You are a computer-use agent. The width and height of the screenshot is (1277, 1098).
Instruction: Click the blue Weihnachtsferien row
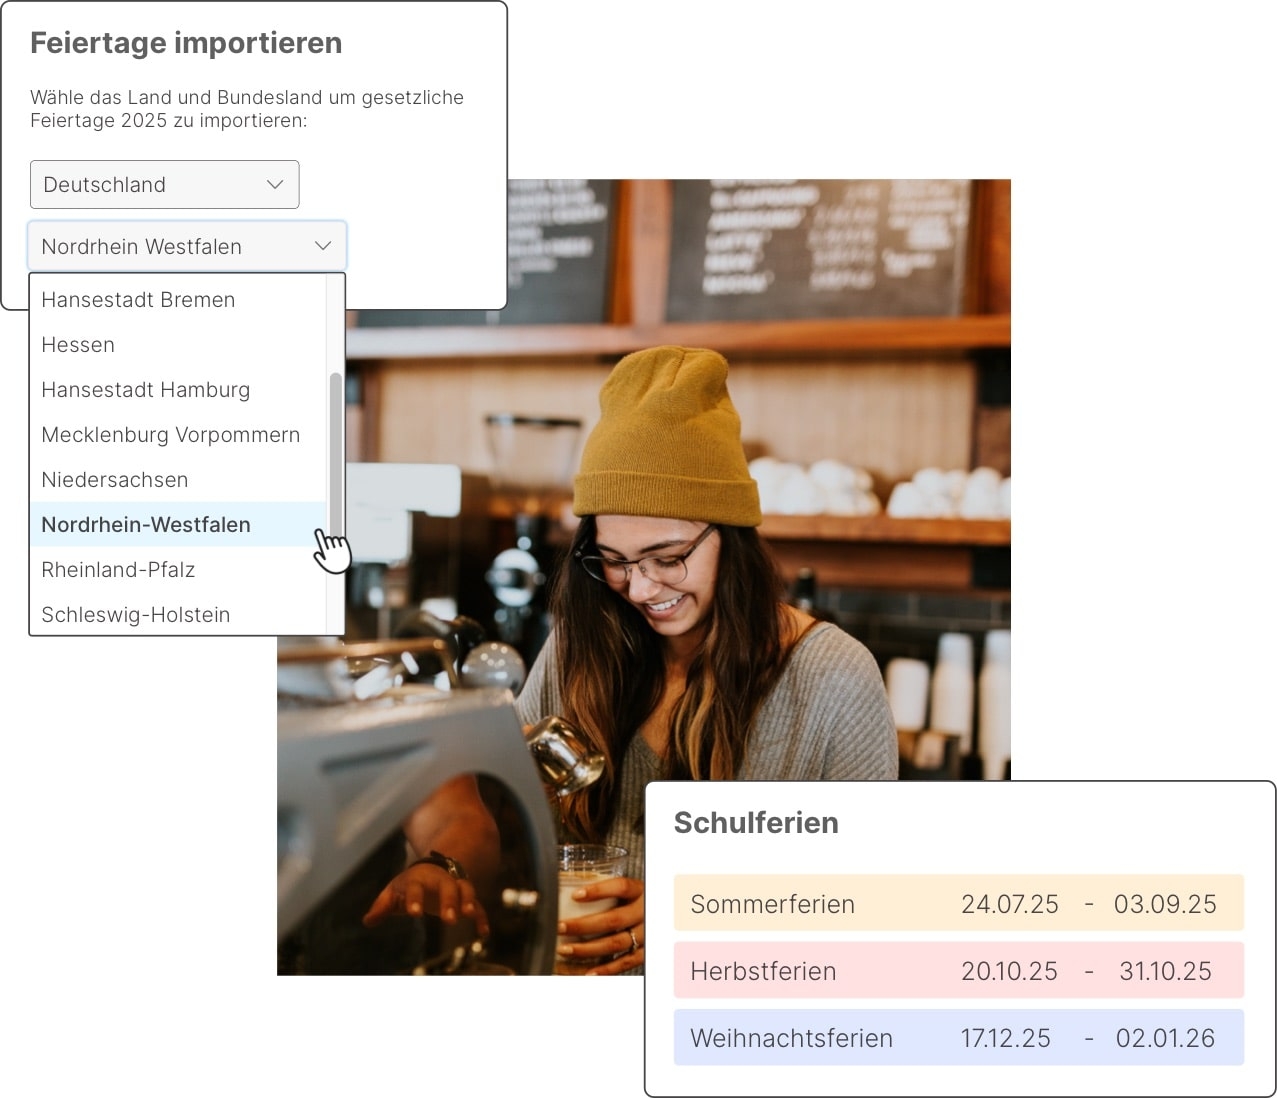(x=957, y=1037)
